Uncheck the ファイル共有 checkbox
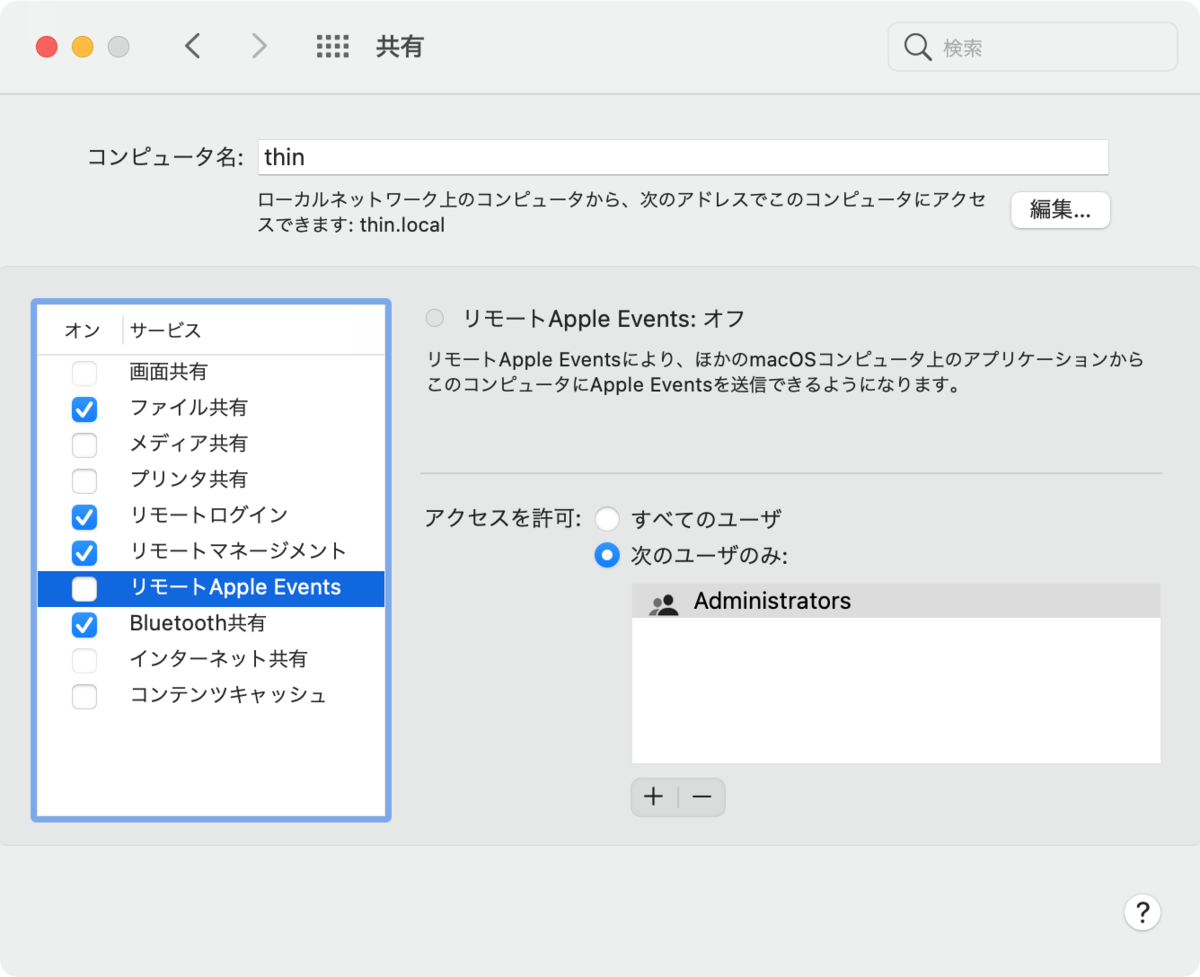 pyautogui.click(x=85, y=409)
